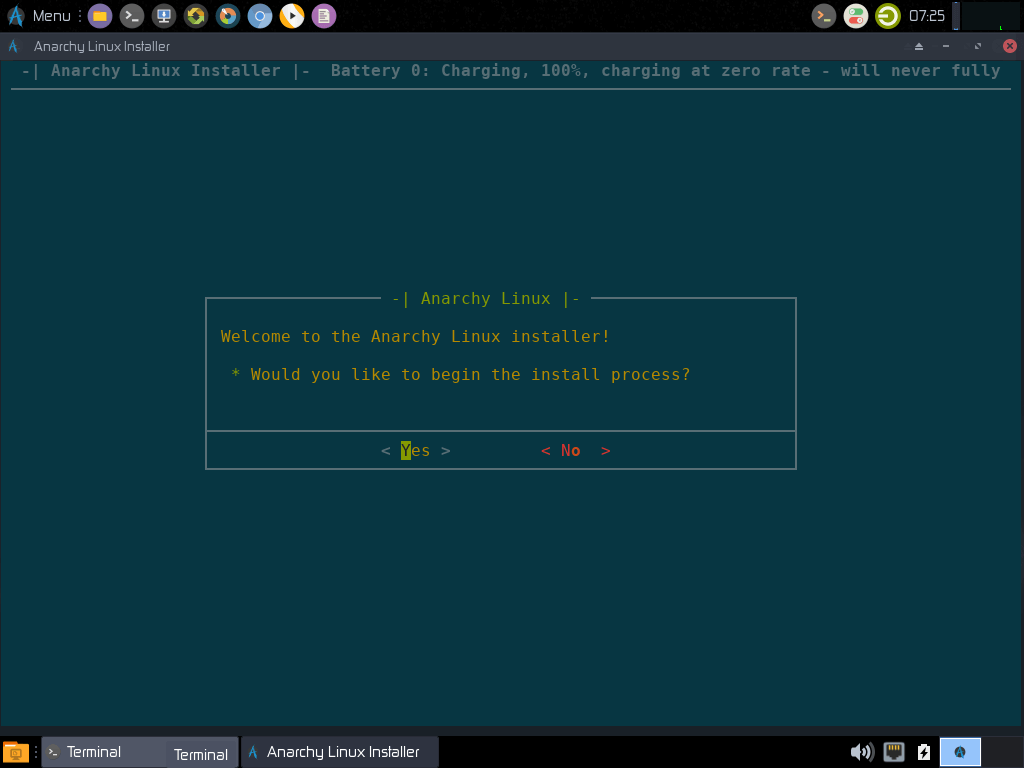The width and height of the screenshot is (1024, 768).
Task: Open the green-yellow swirl launcher icon
Action: pos(196,16)
